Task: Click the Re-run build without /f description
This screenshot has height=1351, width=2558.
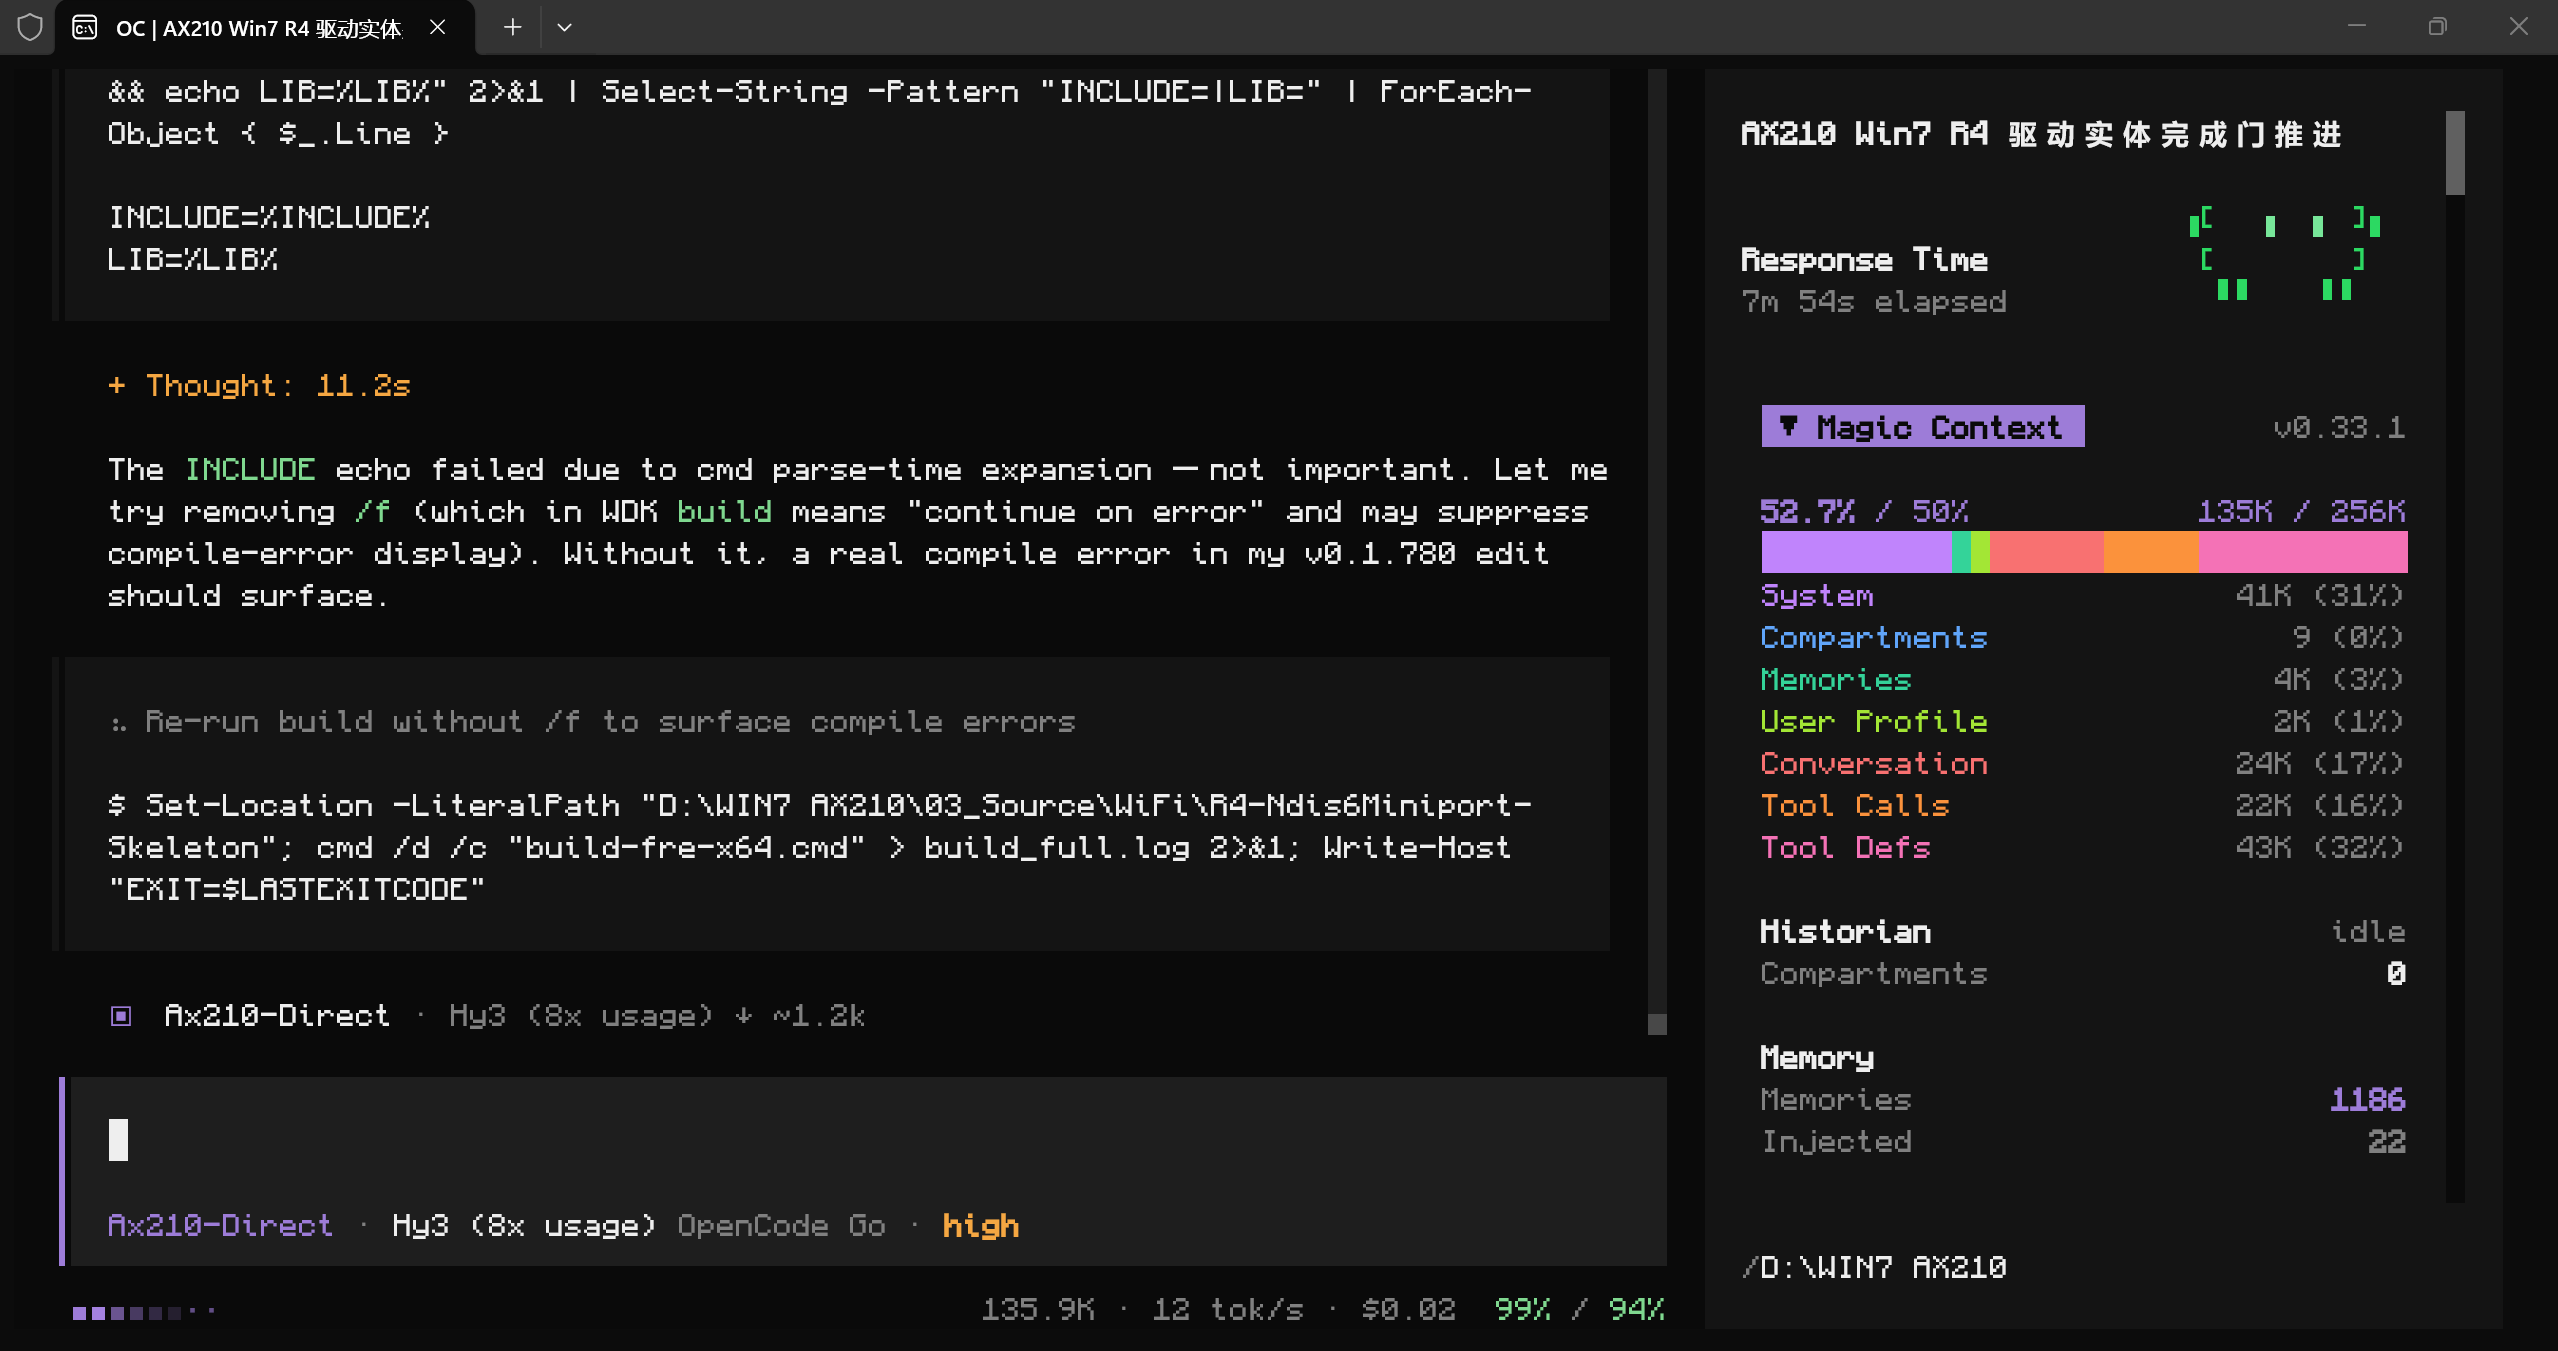Action: [610, 722]
